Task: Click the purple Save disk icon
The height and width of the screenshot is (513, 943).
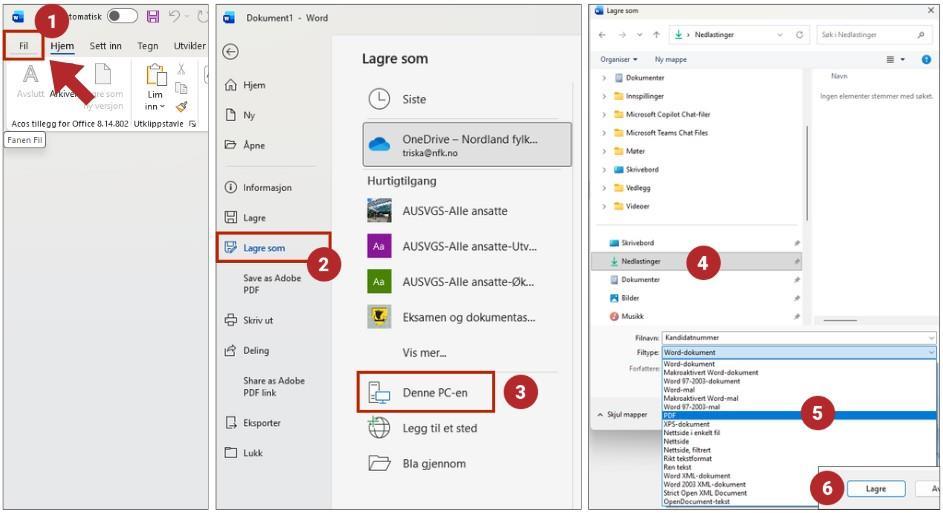Action: click(153, 16)
